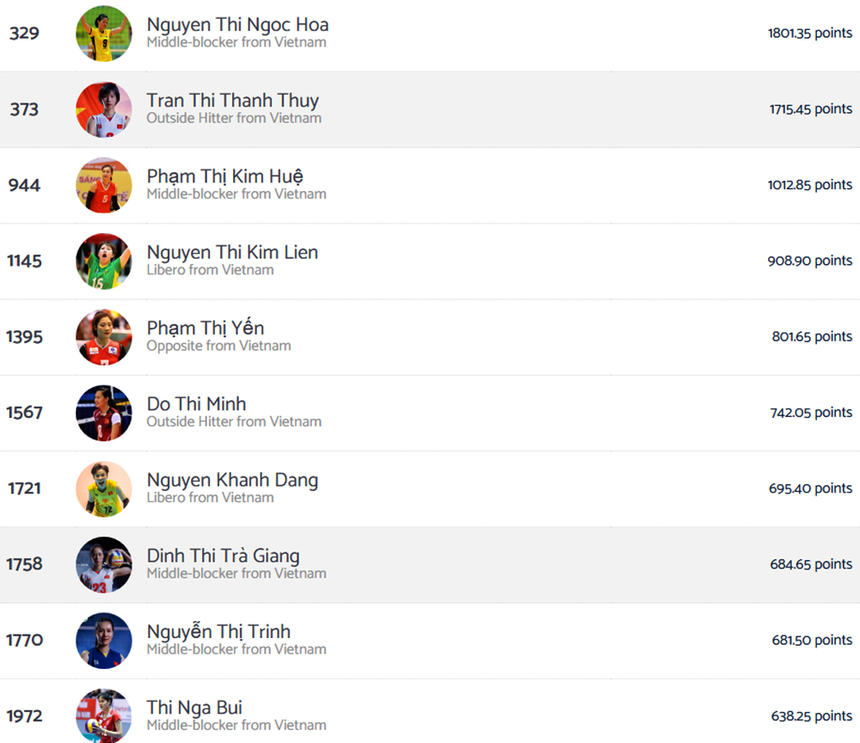Select the Nguyen Thi Kim Lien name

click(x=232, y=253)
